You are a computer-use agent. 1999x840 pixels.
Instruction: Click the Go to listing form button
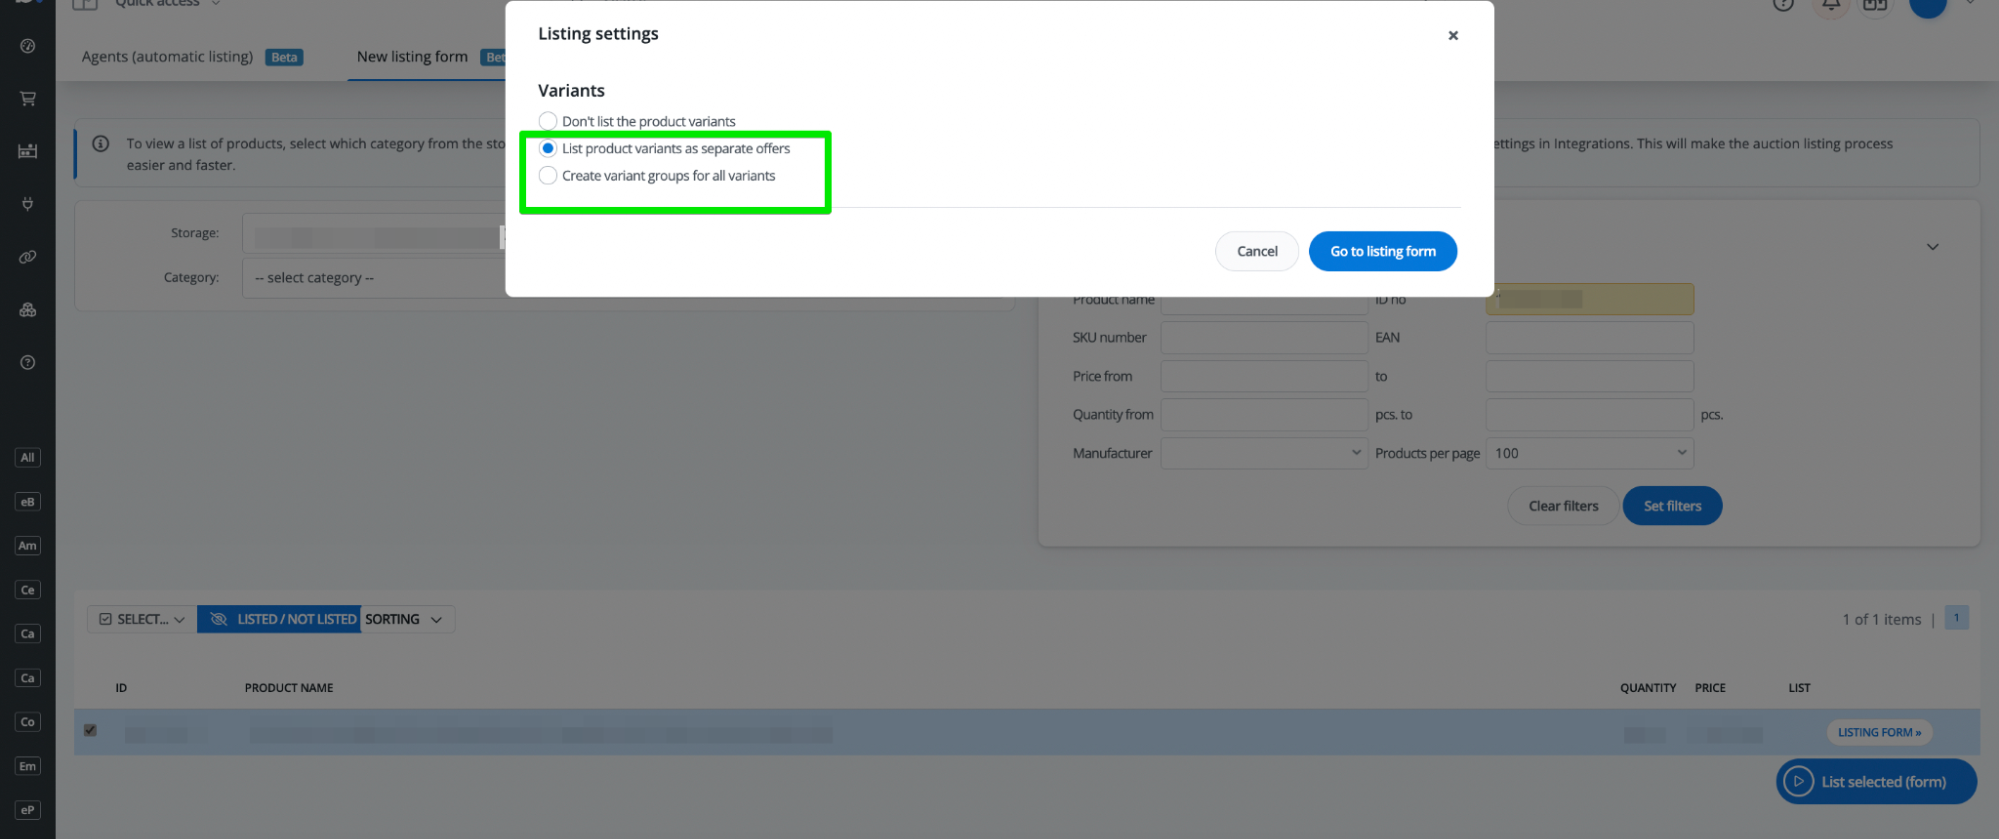[1382, 251]
